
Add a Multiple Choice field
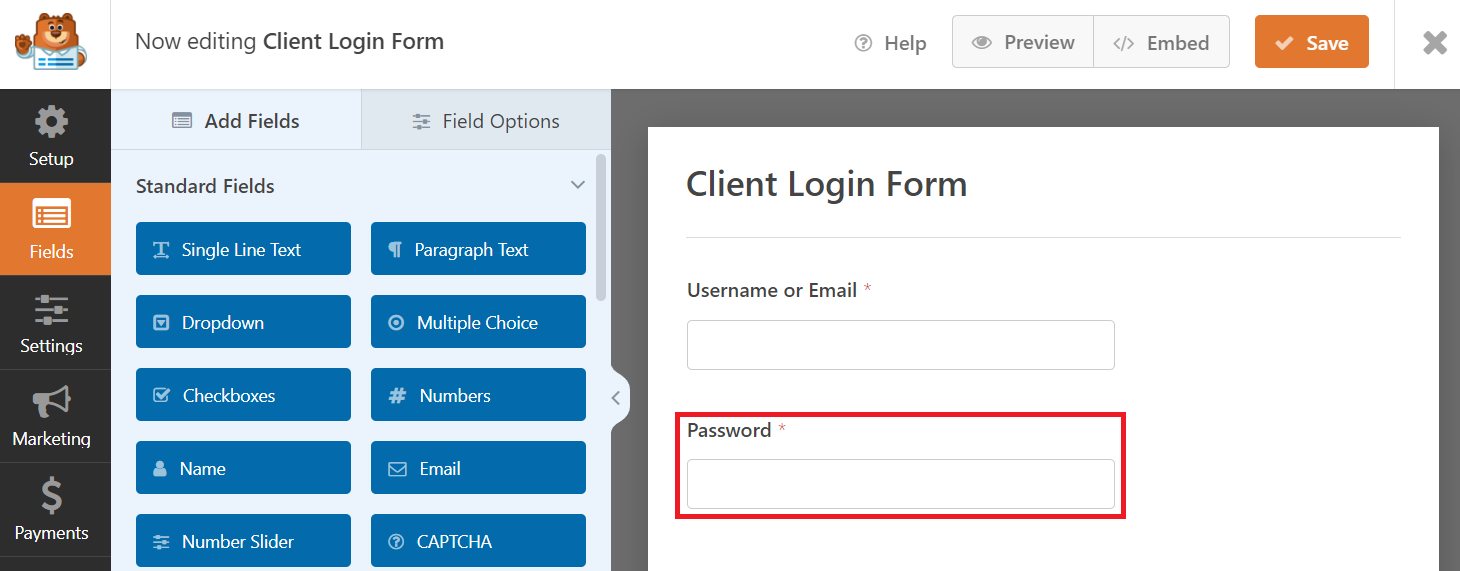click(478, 322)
